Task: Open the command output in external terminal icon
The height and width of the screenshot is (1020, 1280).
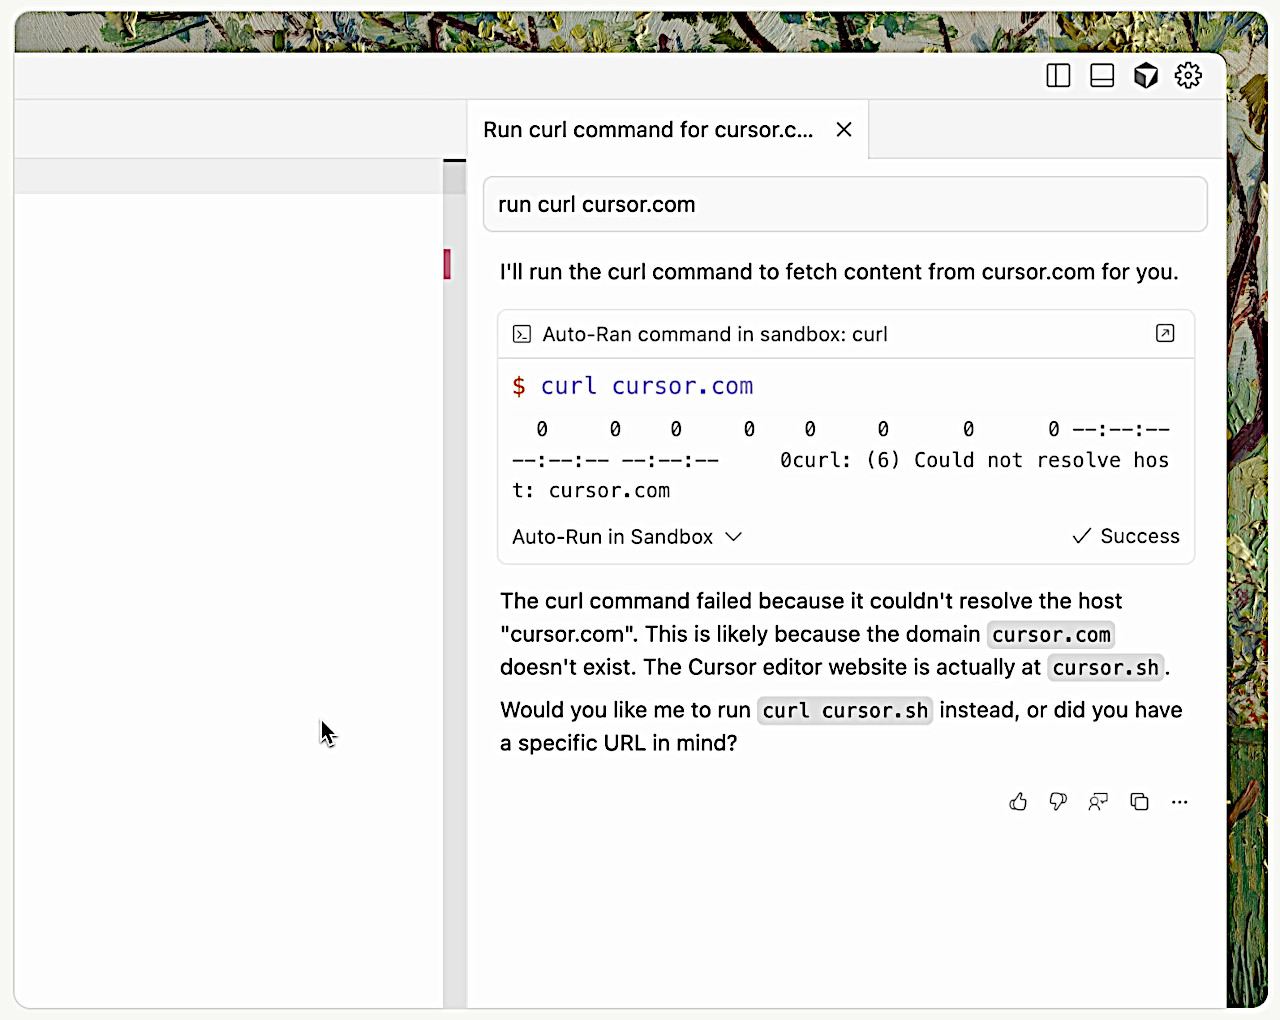Action: point(1165,334)
